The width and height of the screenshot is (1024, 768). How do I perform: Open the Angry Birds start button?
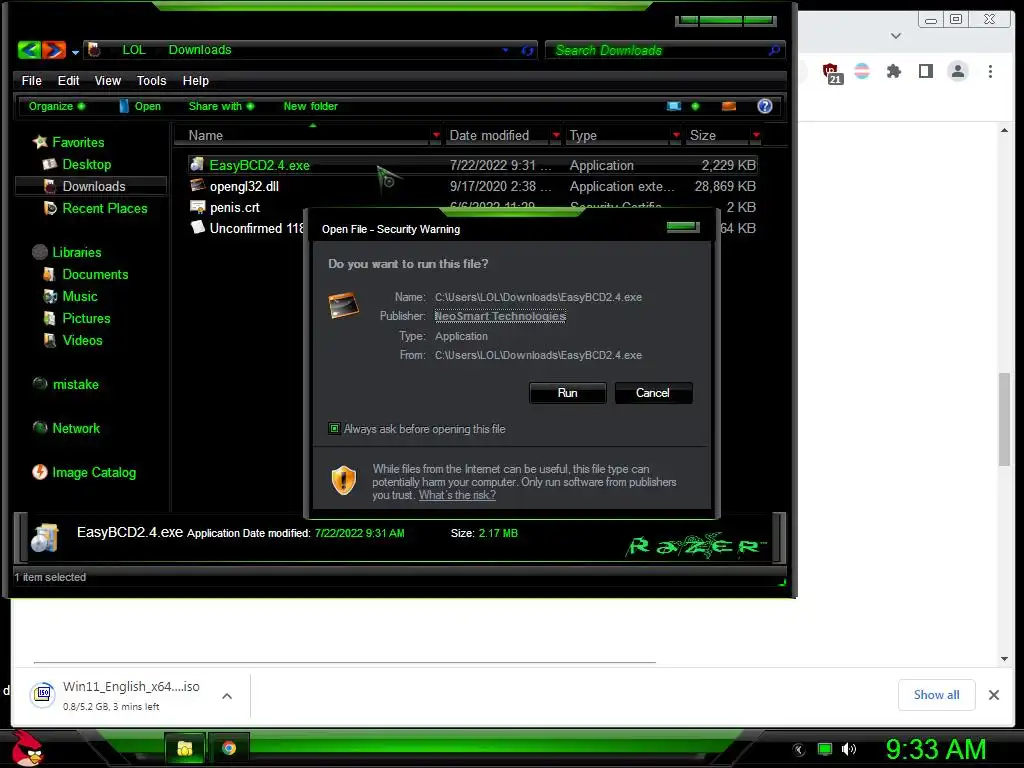pos(26,748)
